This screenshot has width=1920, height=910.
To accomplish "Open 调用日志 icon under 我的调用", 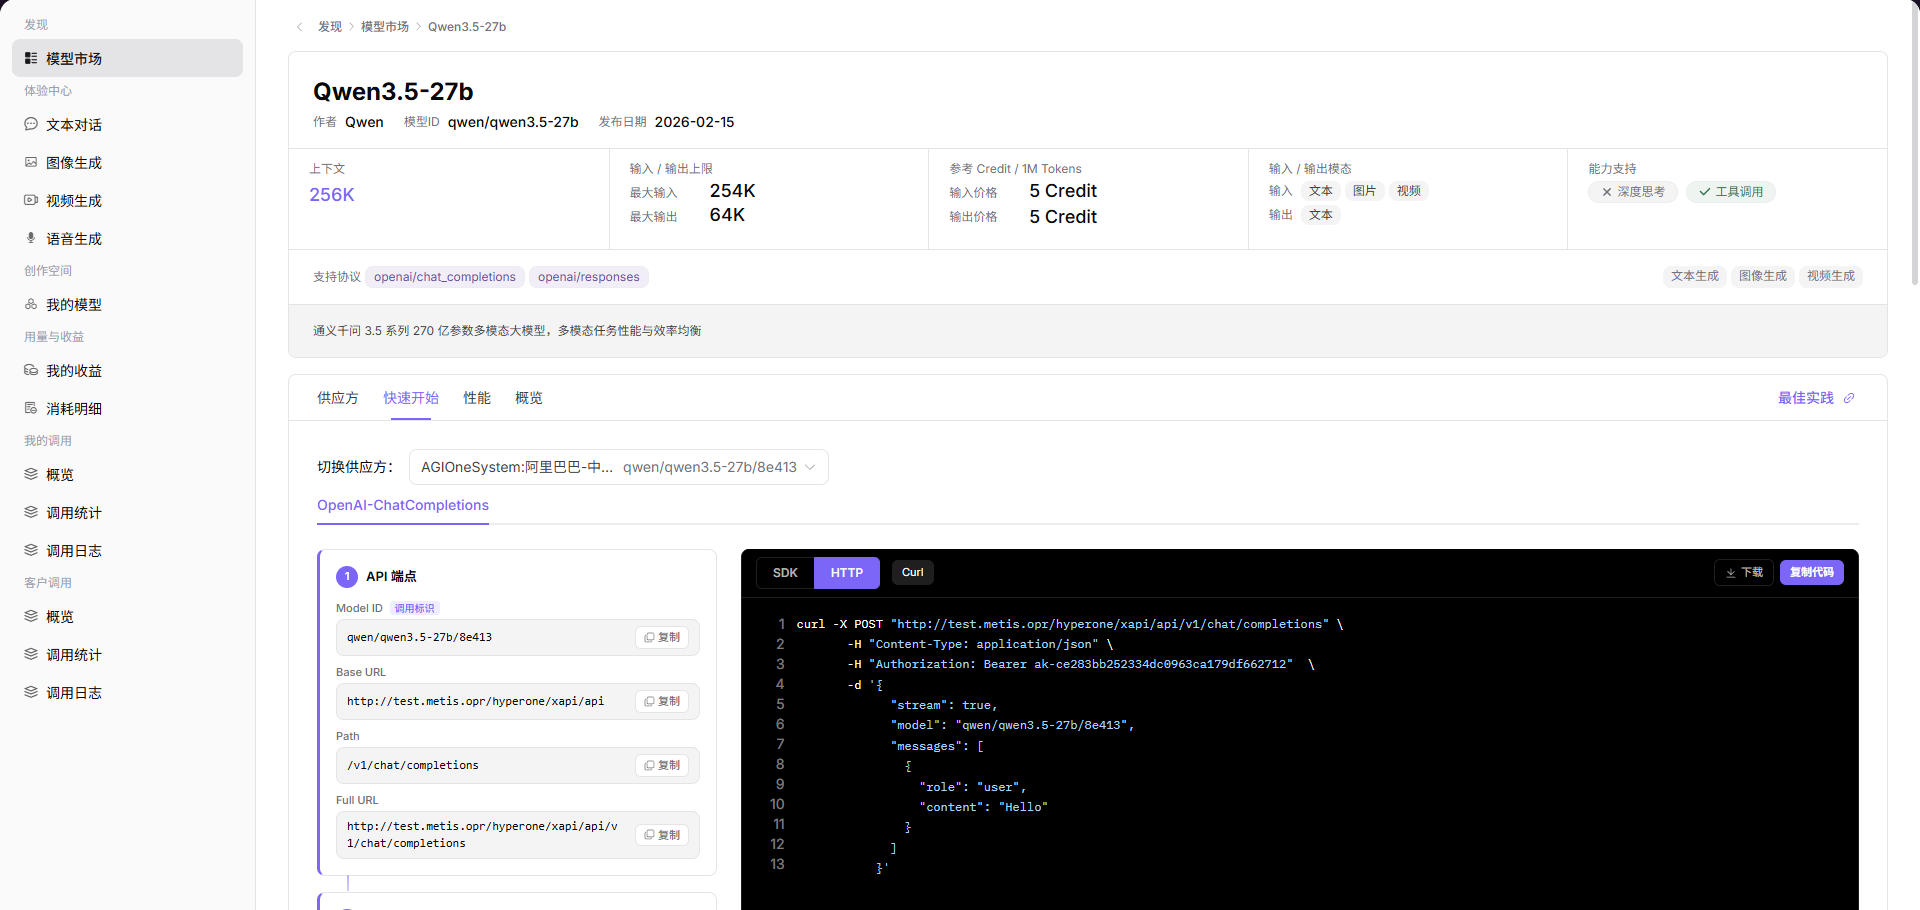I will click(x=31, y=550).
